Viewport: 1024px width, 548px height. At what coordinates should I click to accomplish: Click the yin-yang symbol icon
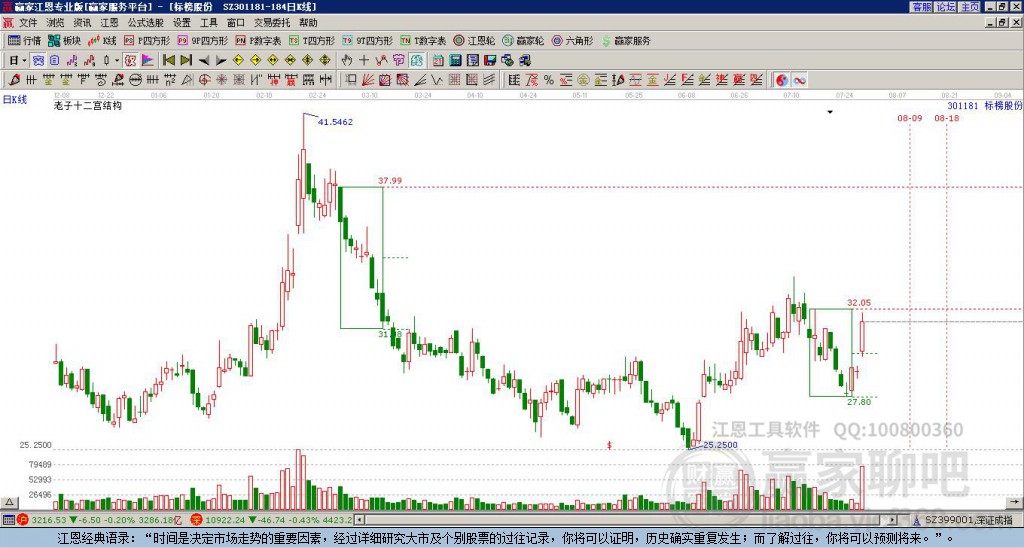[782, 80]
